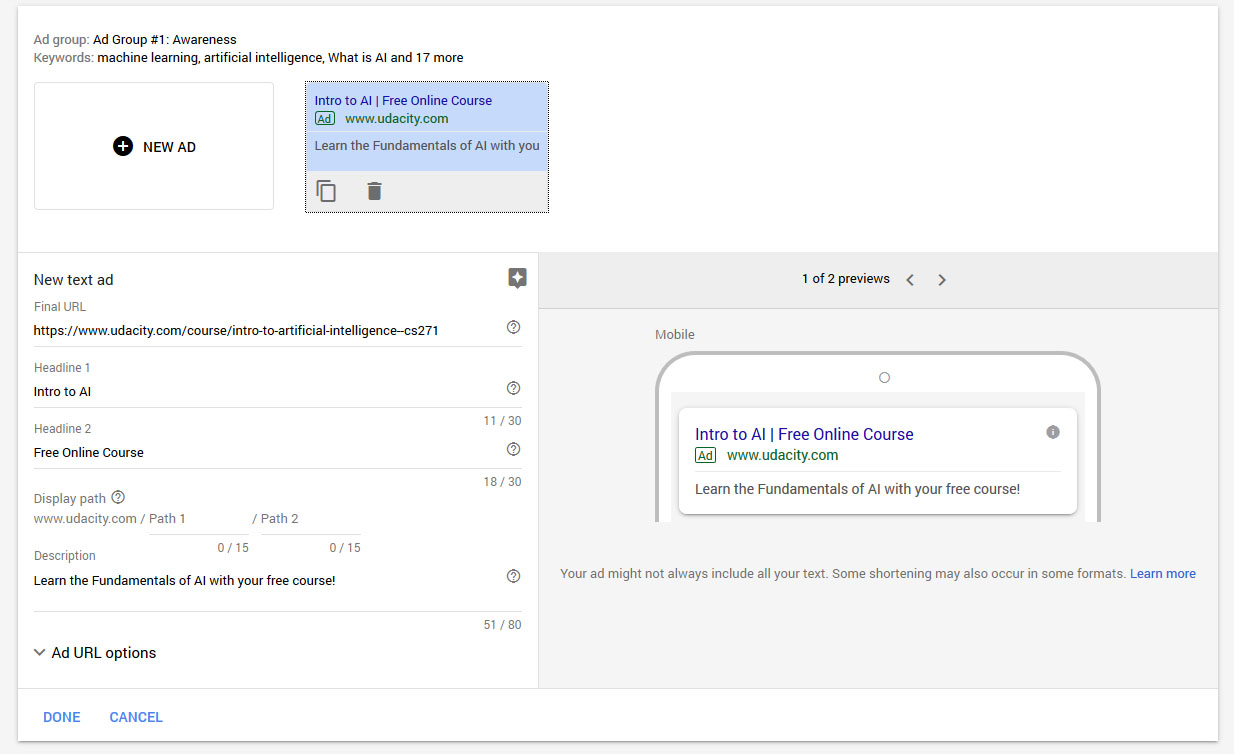Click www.udacity.com in mobile preview
The width and height of the screenshot is (1234, 754).
coord(782,455)
